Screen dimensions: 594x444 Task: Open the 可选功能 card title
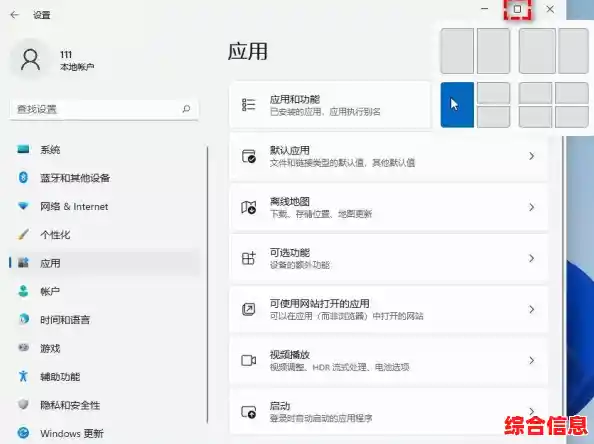[289, 252]
